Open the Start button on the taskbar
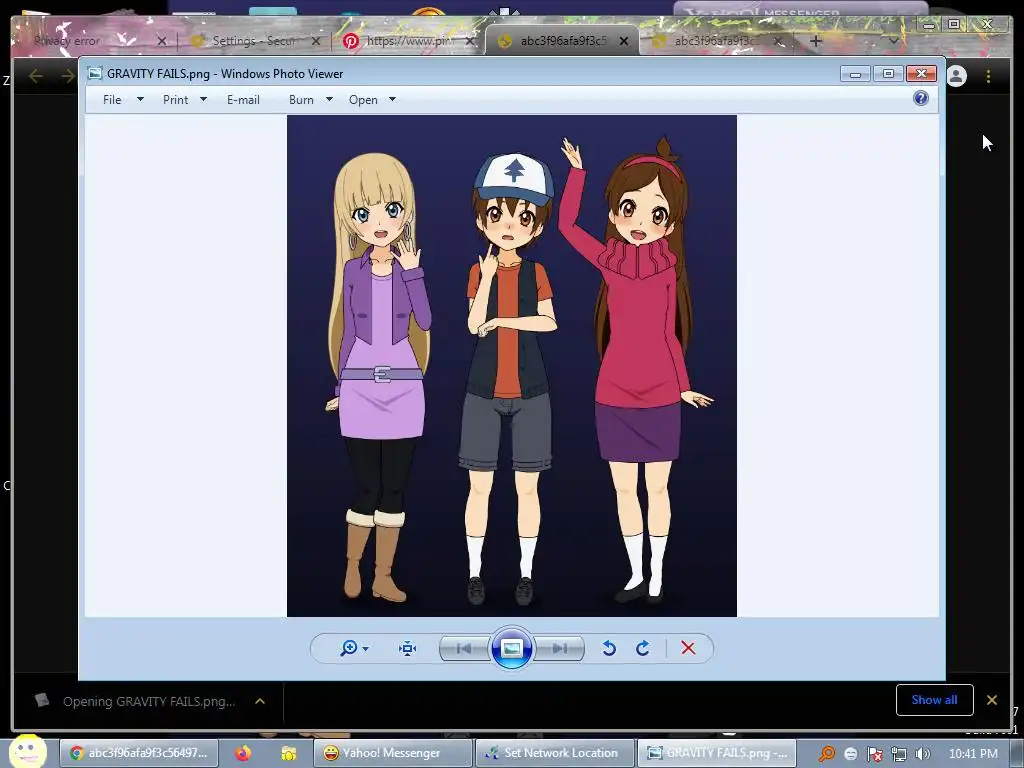The width and height of the screenshot is (1024, 768). [x=27, y=752]
